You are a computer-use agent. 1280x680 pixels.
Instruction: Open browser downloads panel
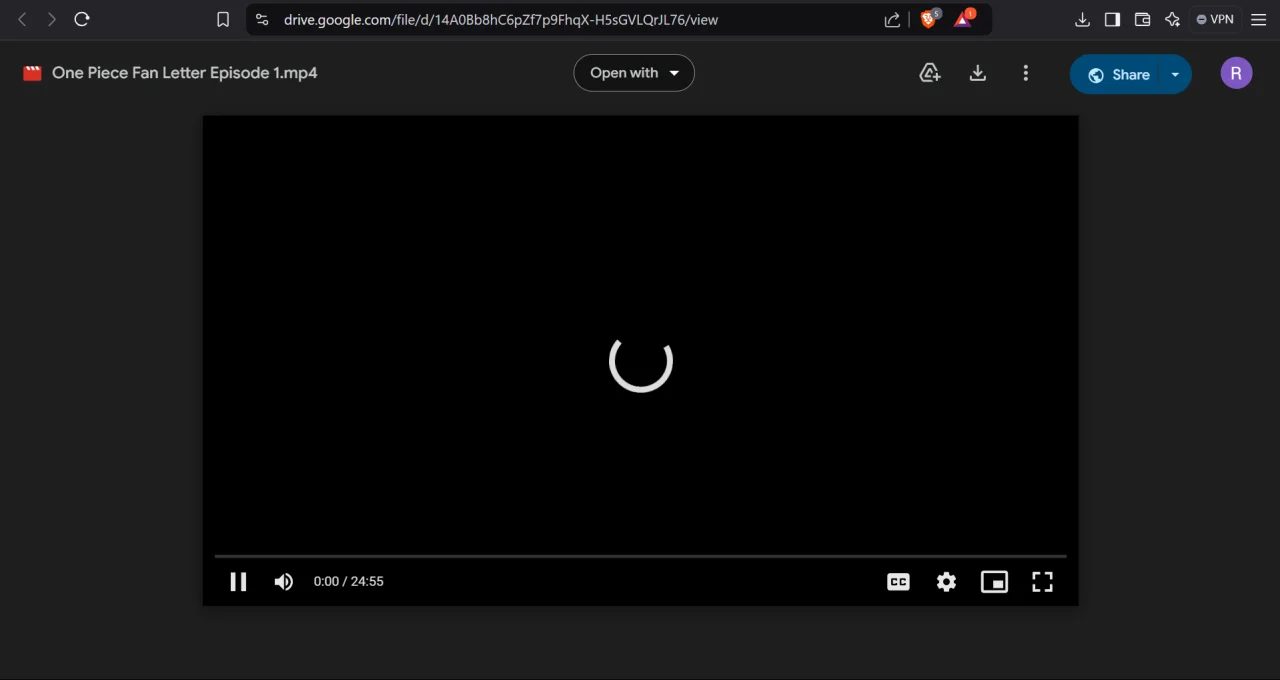[1082, 19]
